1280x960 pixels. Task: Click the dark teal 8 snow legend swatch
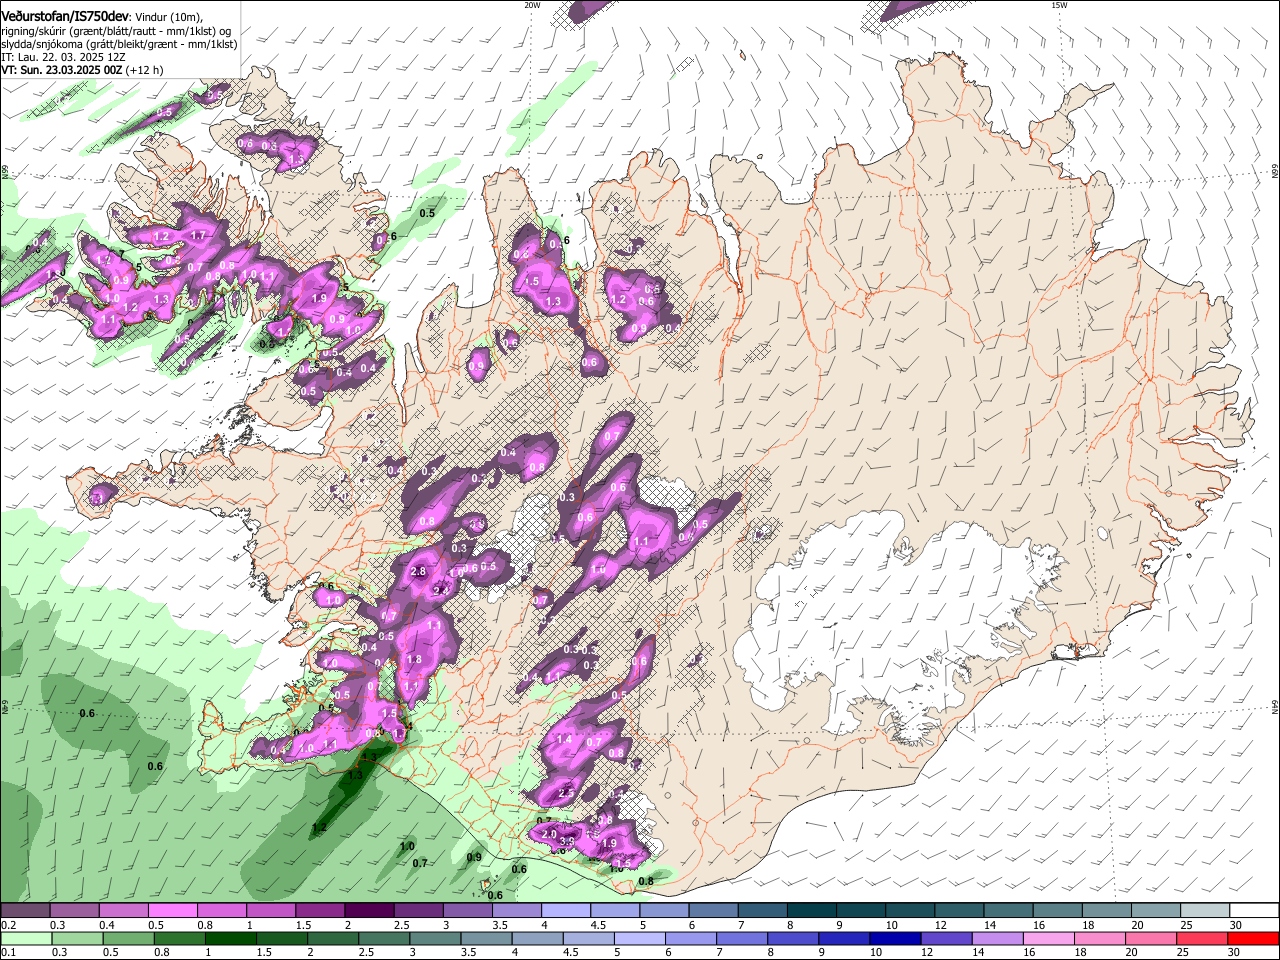tap(811, 911)
